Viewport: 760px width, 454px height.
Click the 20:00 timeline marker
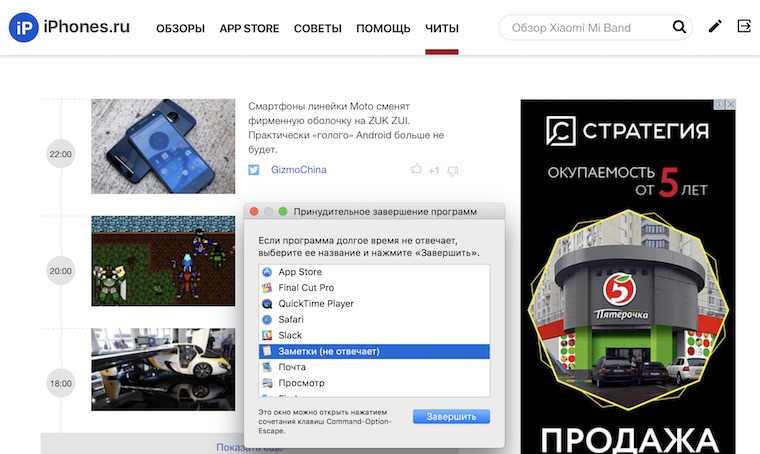tap(61, 271)
